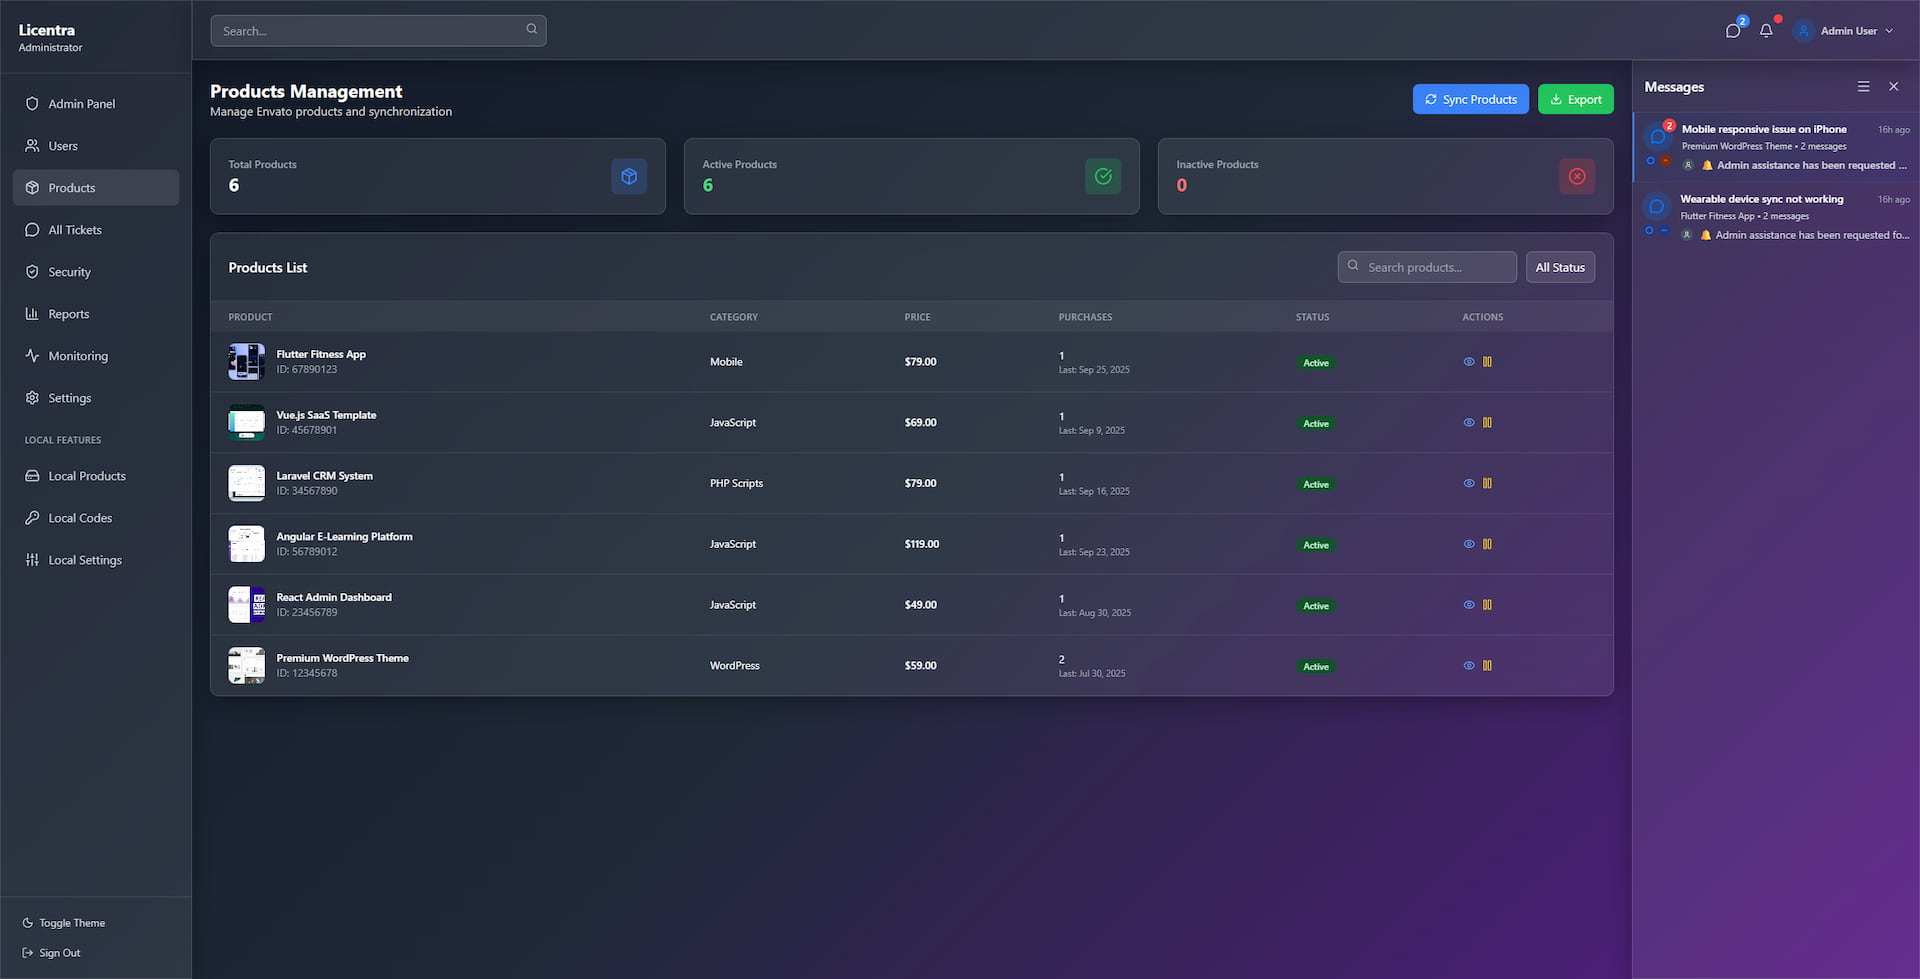Click the notifications bell icon
The width and height of the screenshot is (1920, 979).
click(1766, 31)
